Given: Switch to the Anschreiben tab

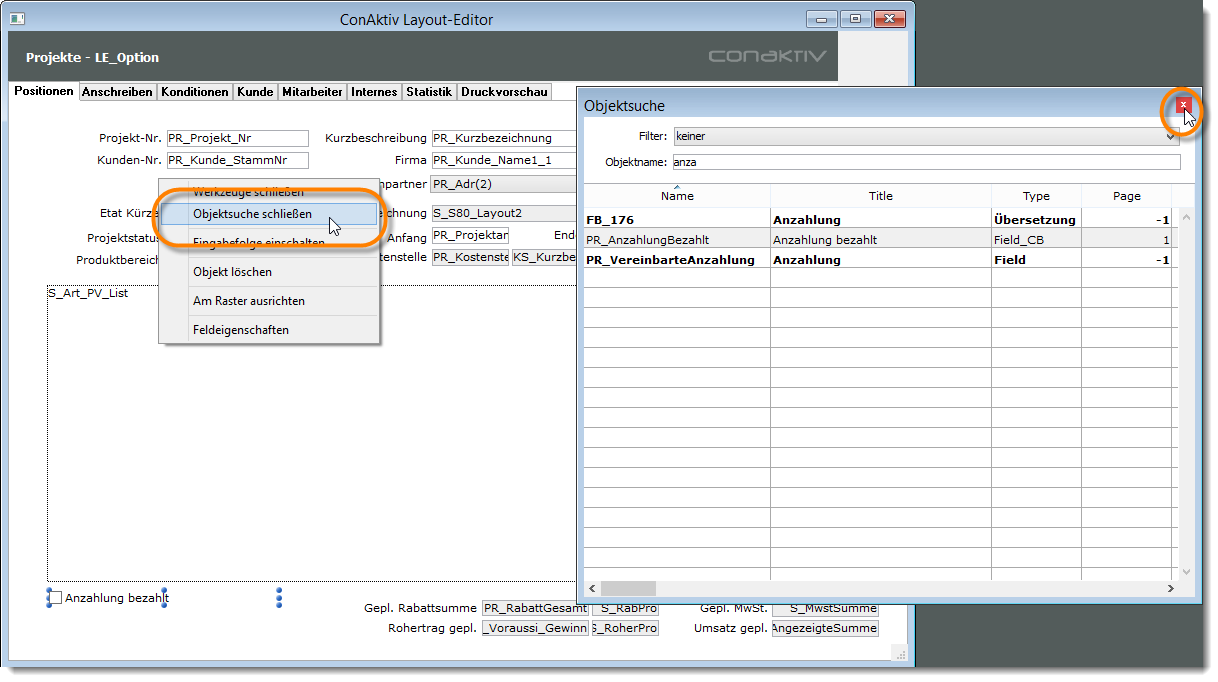Looking at the screenshot, I should point(117,92).
